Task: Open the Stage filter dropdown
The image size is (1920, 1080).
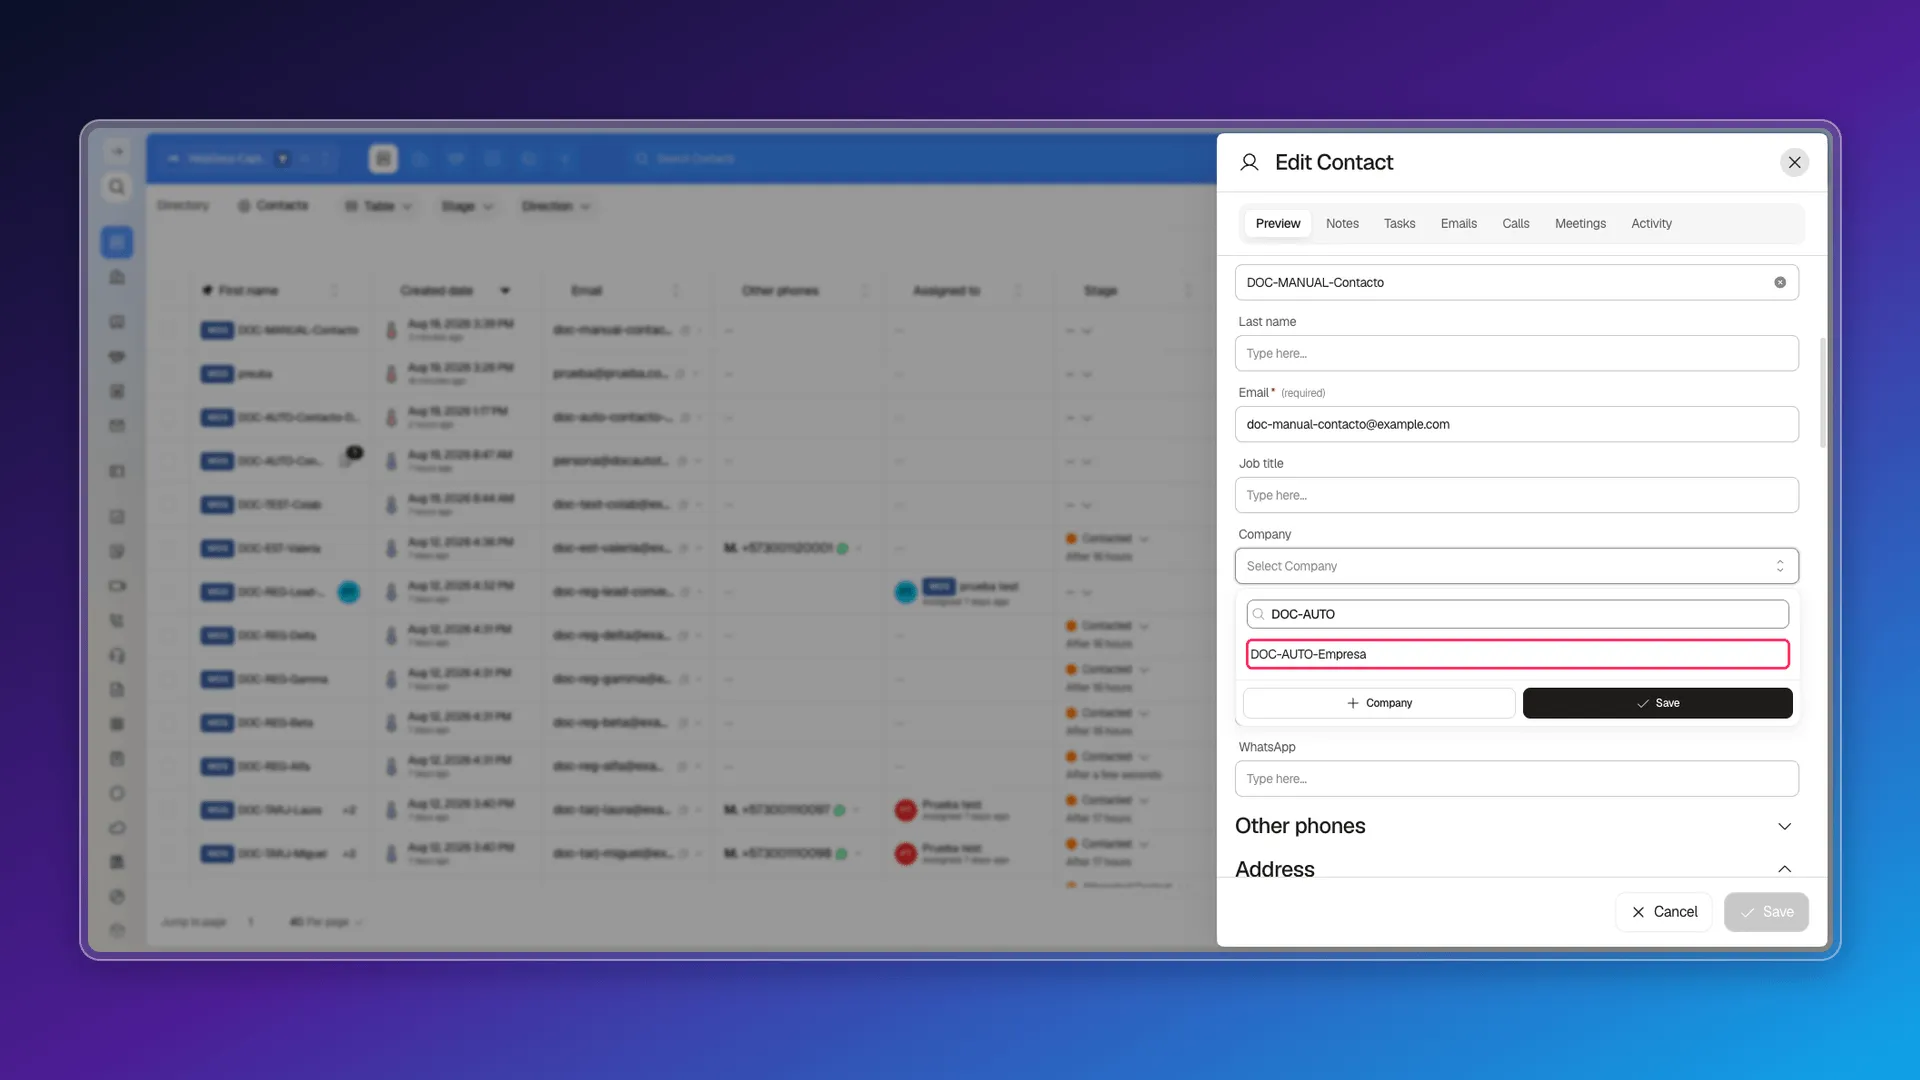Action: pos(467,206)
